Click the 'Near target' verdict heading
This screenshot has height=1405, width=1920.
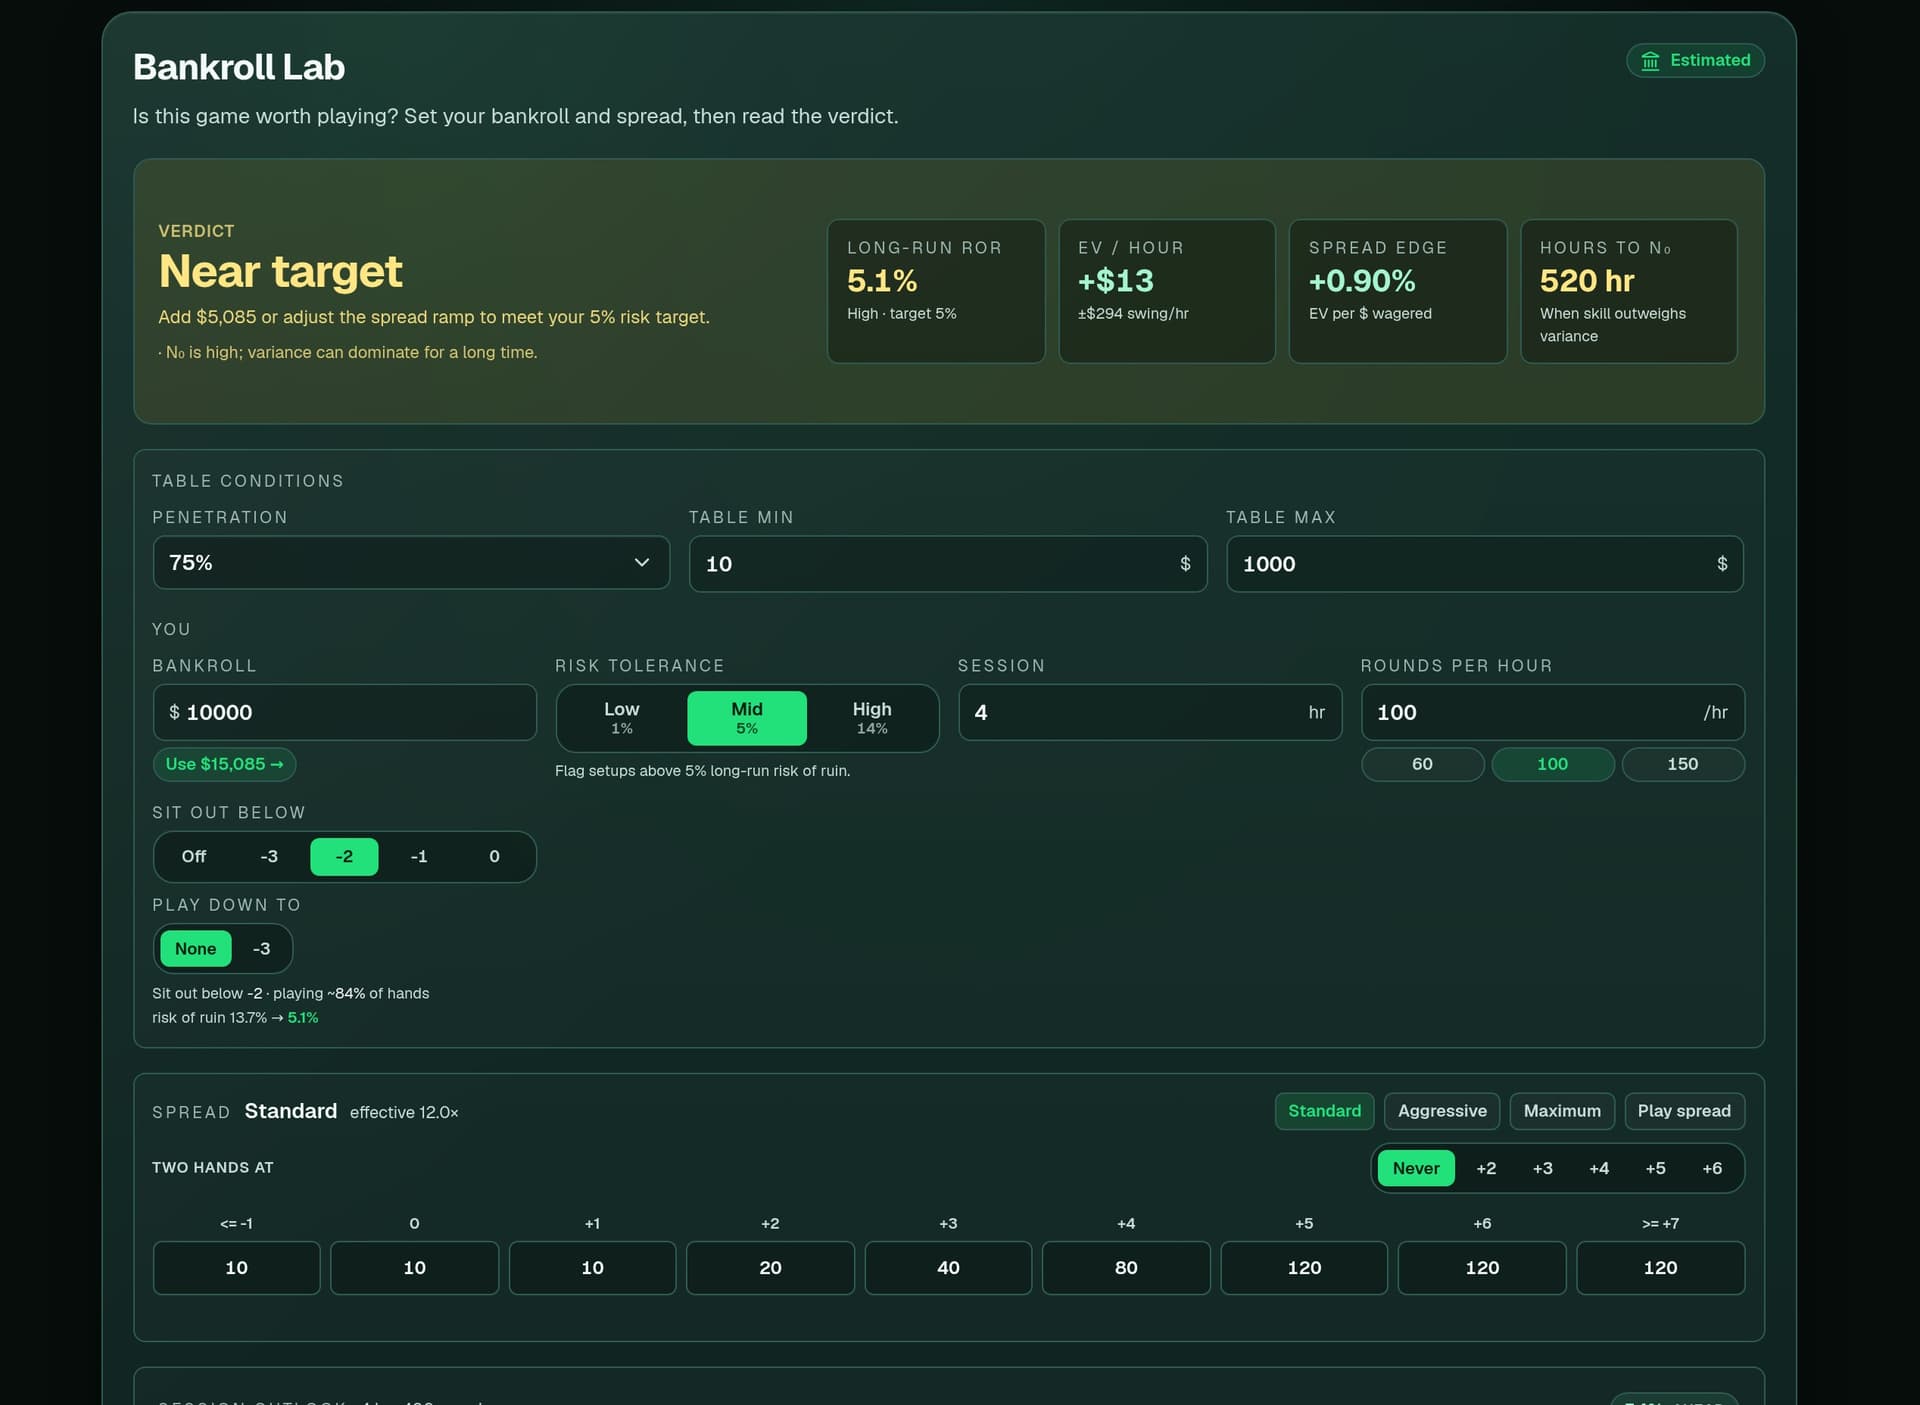pyautogui.click(x=280, y=272)
